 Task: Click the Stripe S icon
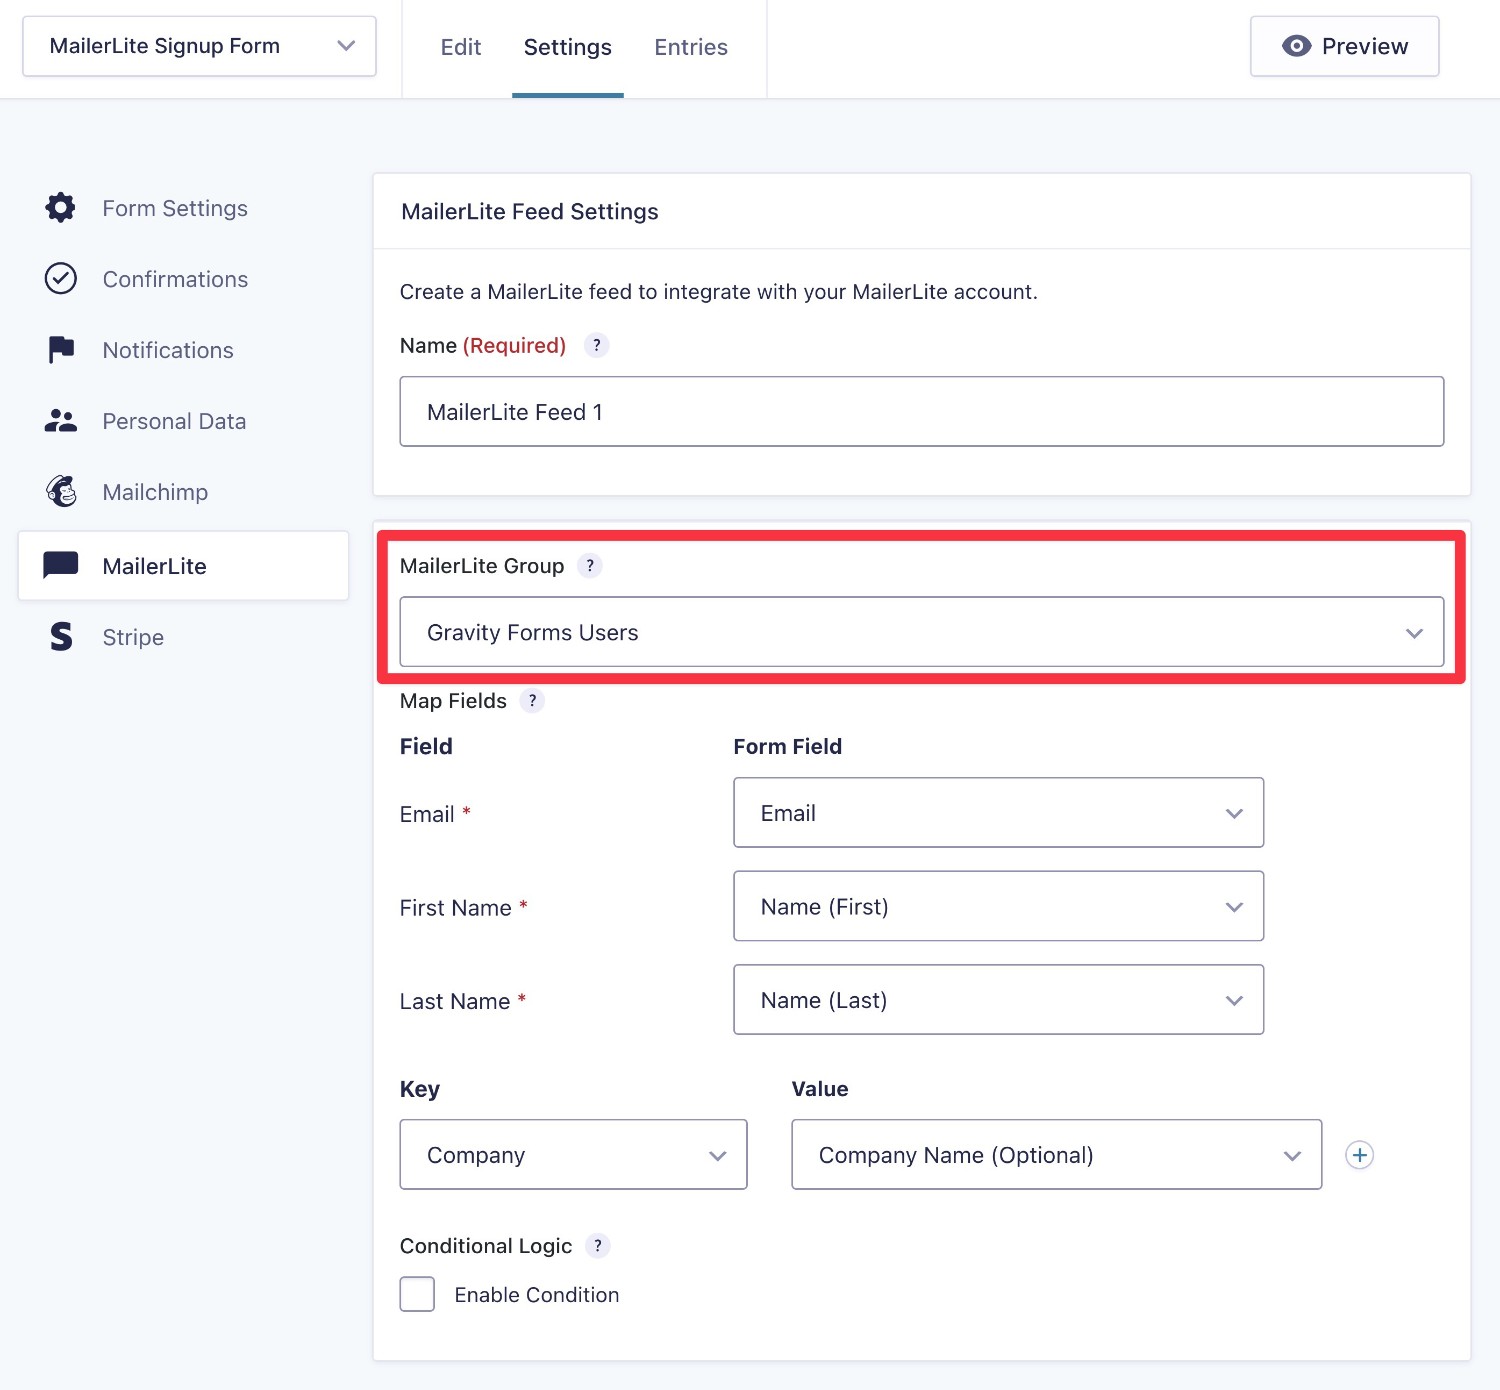61,636
